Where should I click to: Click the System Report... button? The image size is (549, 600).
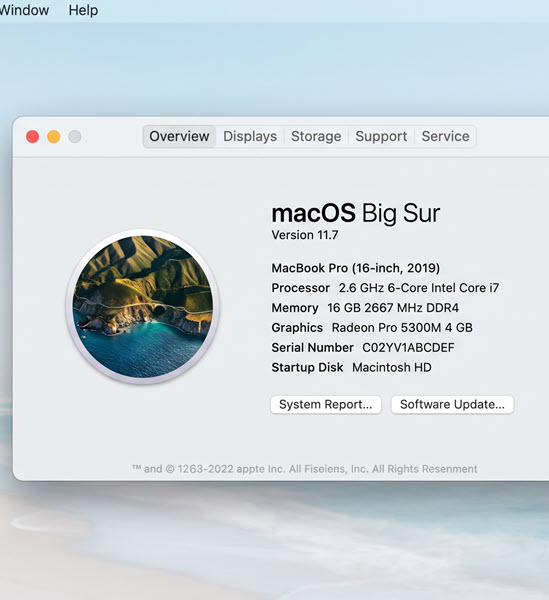tap(326, 404)
